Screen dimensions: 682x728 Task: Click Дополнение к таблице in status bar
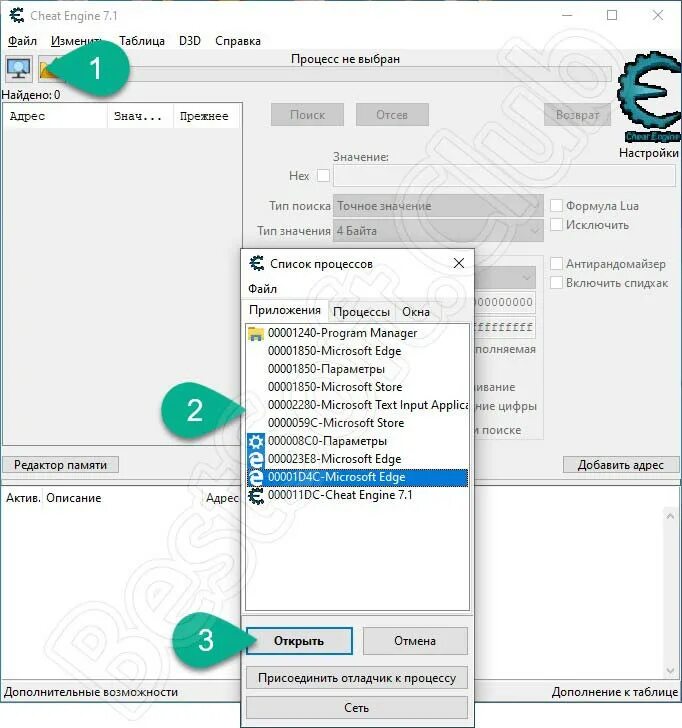pyautogui.click(x=615, y=692)
